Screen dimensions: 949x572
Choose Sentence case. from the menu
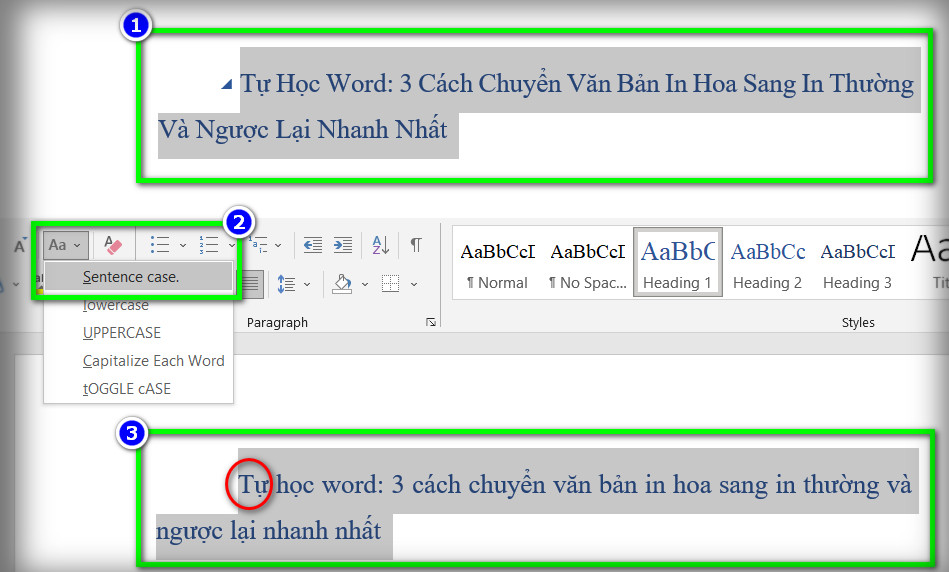(139, 277)
